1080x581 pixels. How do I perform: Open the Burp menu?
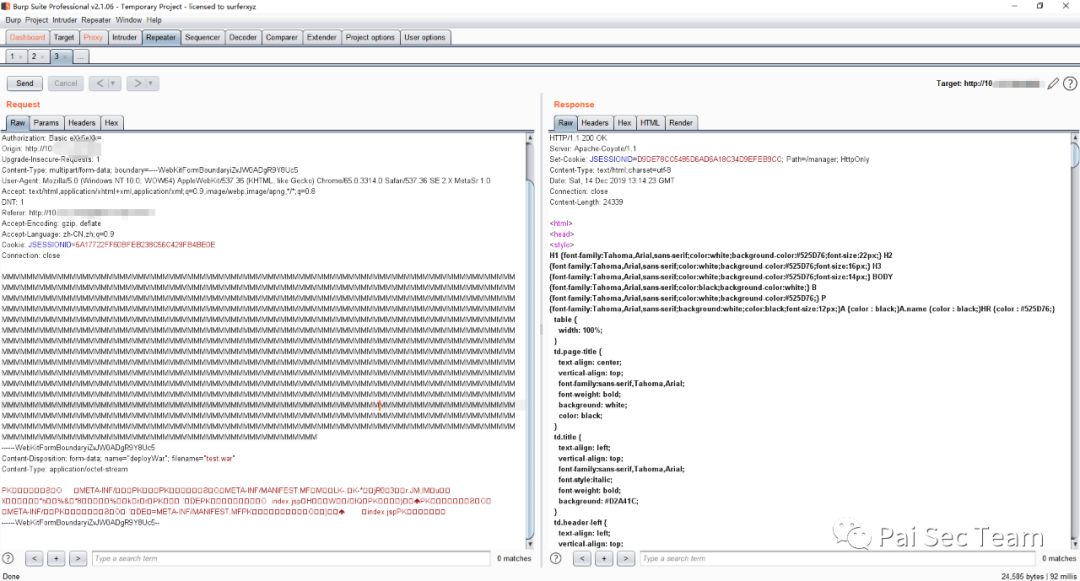13,20
